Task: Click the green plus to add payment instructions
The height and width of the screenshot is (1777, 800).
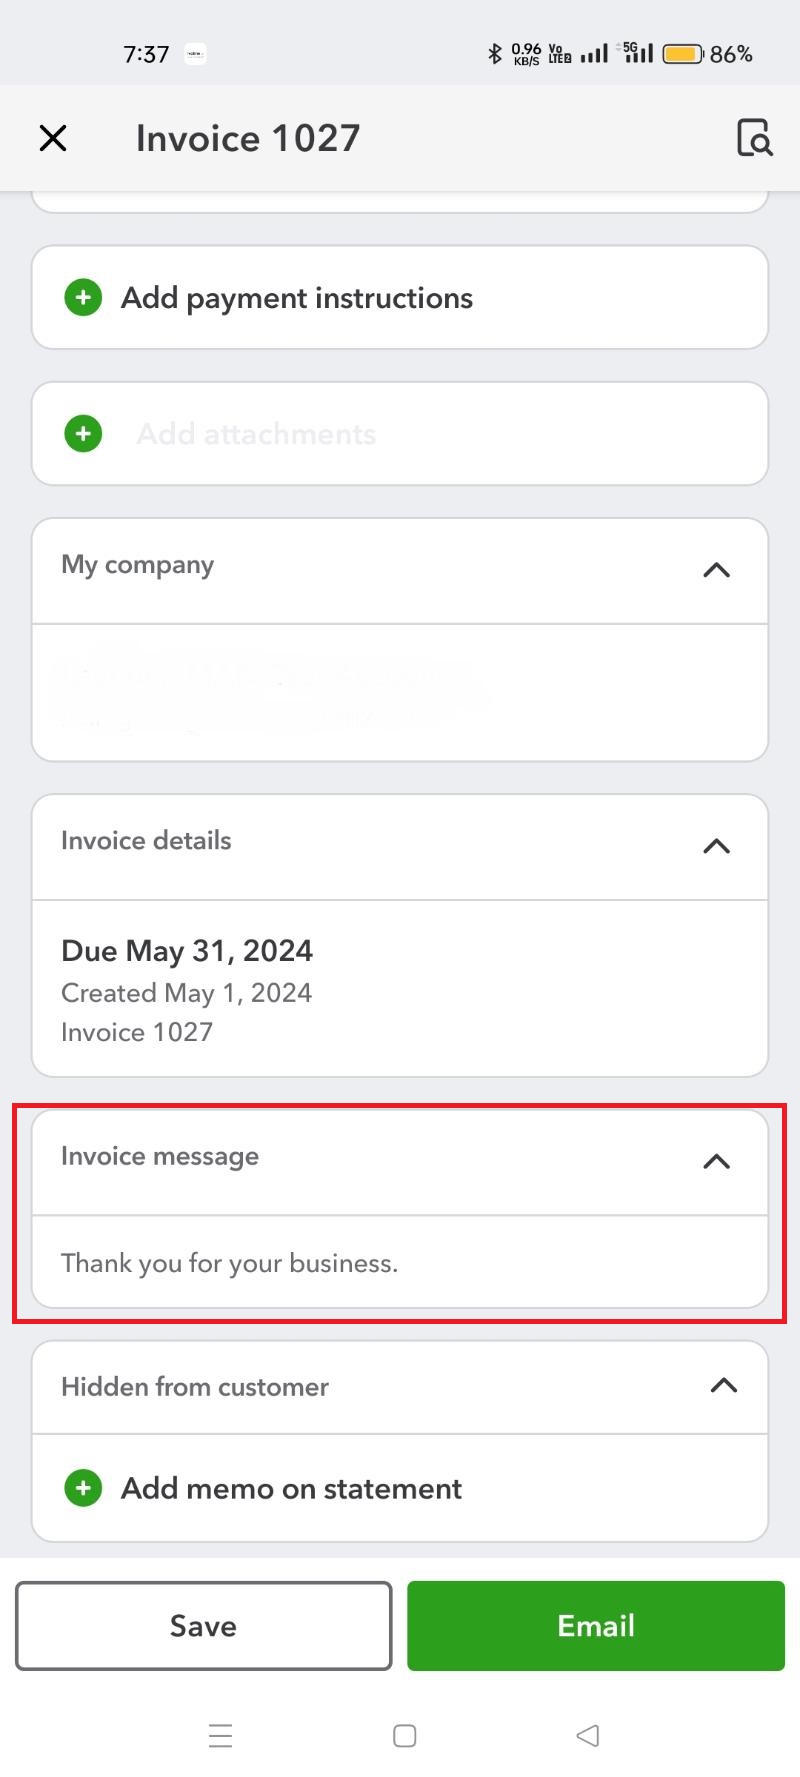Action: [83, 297]
